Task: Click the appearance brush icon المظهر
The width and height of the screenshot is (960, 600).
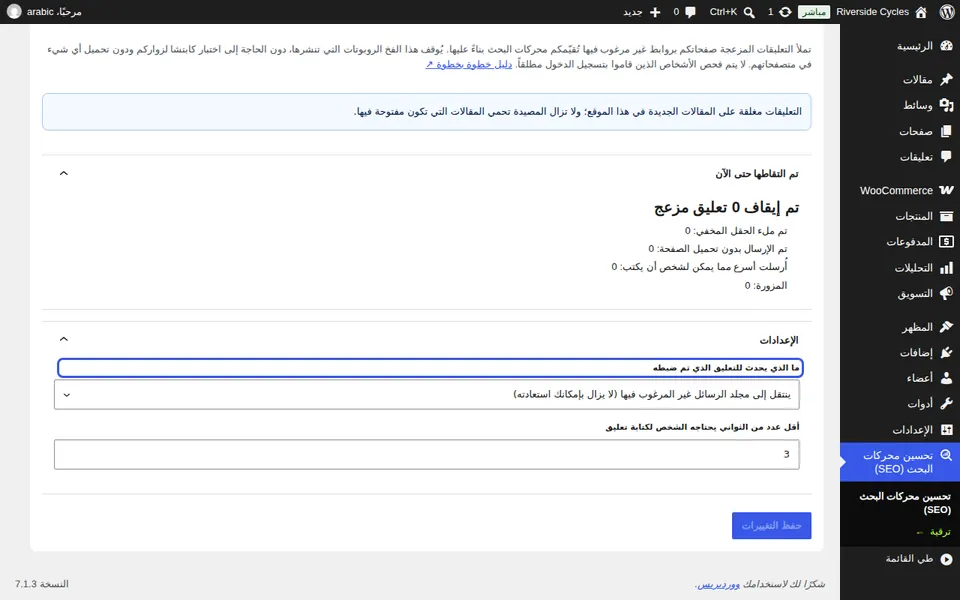Action: tap(947, 327)
